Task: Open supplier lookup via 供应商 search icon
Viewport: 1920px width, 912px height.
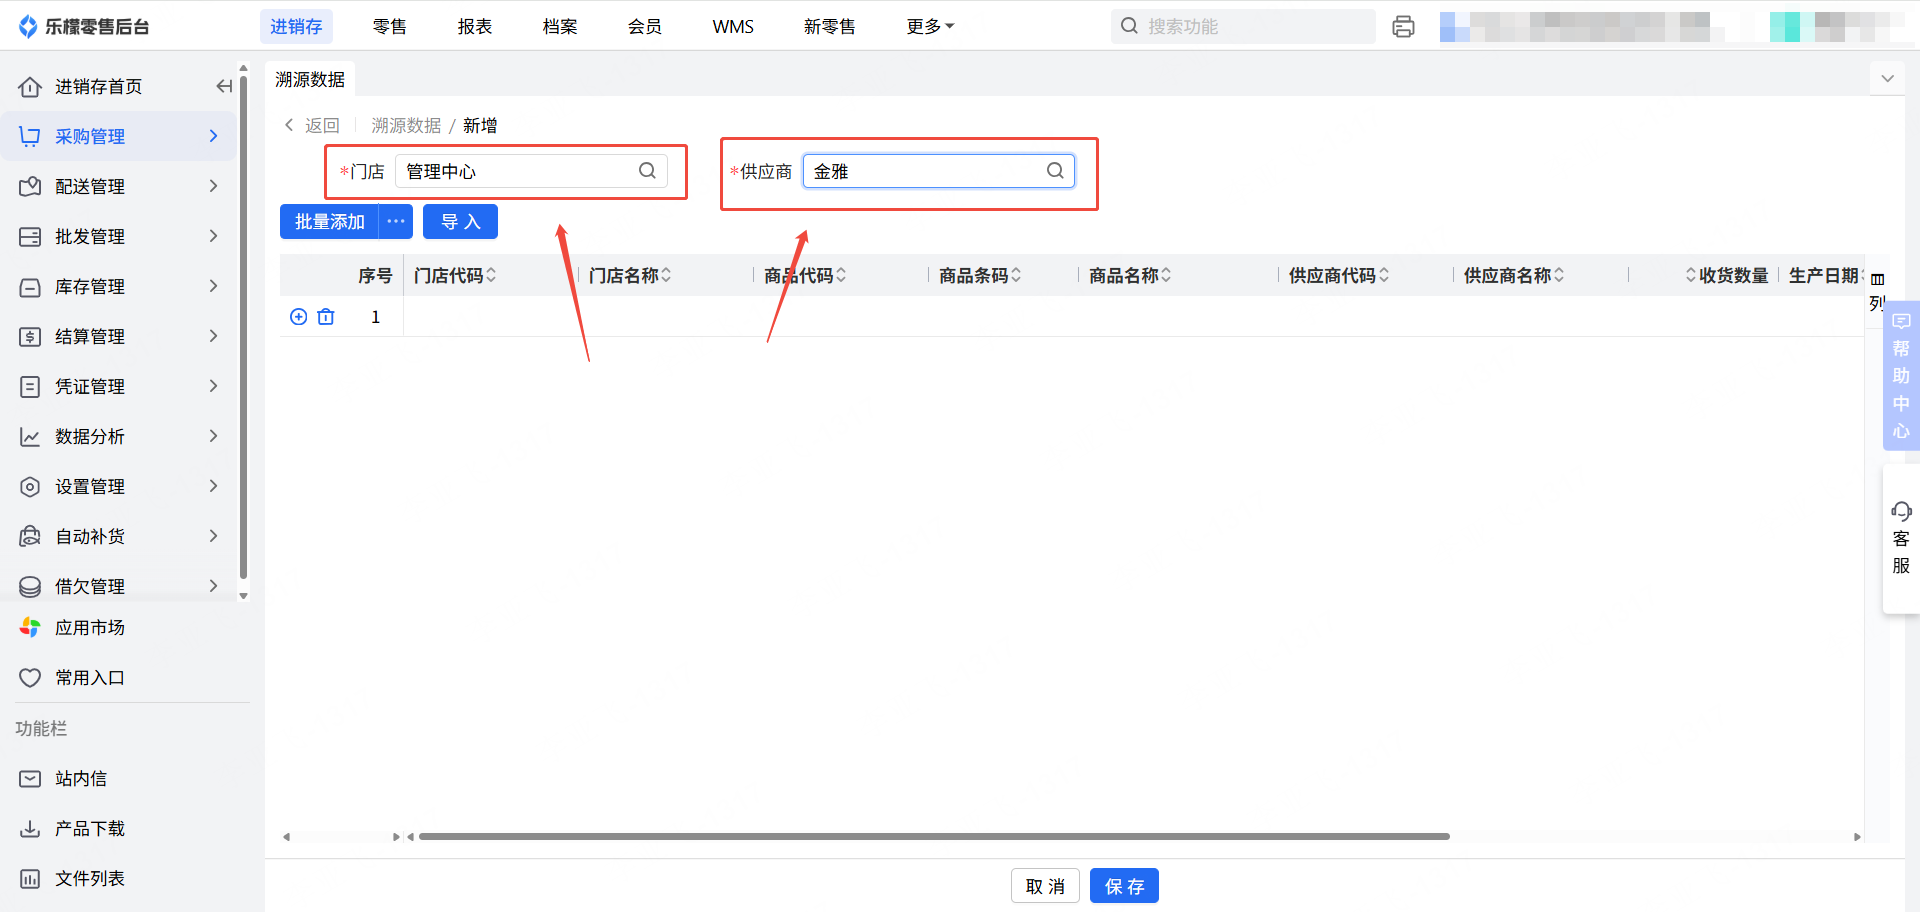Action: pos(1055,171)
